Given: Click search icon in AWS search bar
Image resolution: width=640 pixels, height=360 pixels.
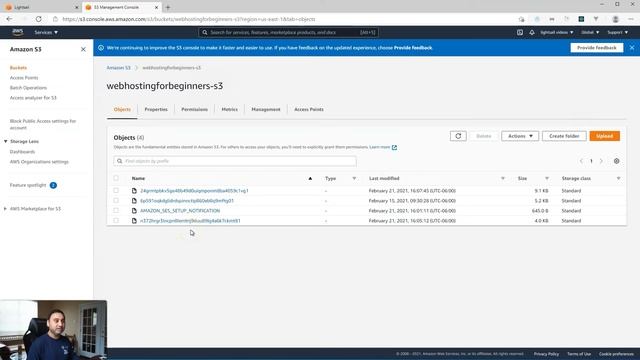Looking at the screenshot, I should pyautogui.click(x=205, y=32).
